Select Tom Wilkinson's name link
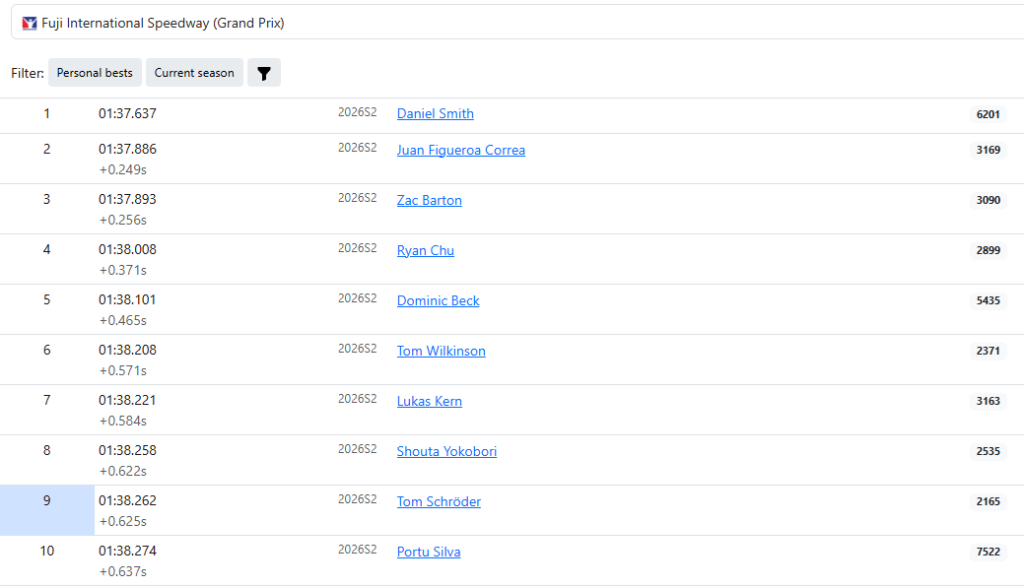The height and width of the screenshot is (587, 1024). (x=441, y=351)
